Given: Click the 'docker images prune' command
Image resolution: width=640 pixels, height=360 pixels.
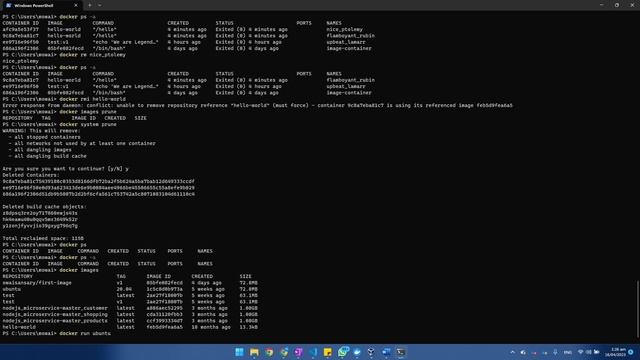Looking at the screenshot, I should (88, 112).
